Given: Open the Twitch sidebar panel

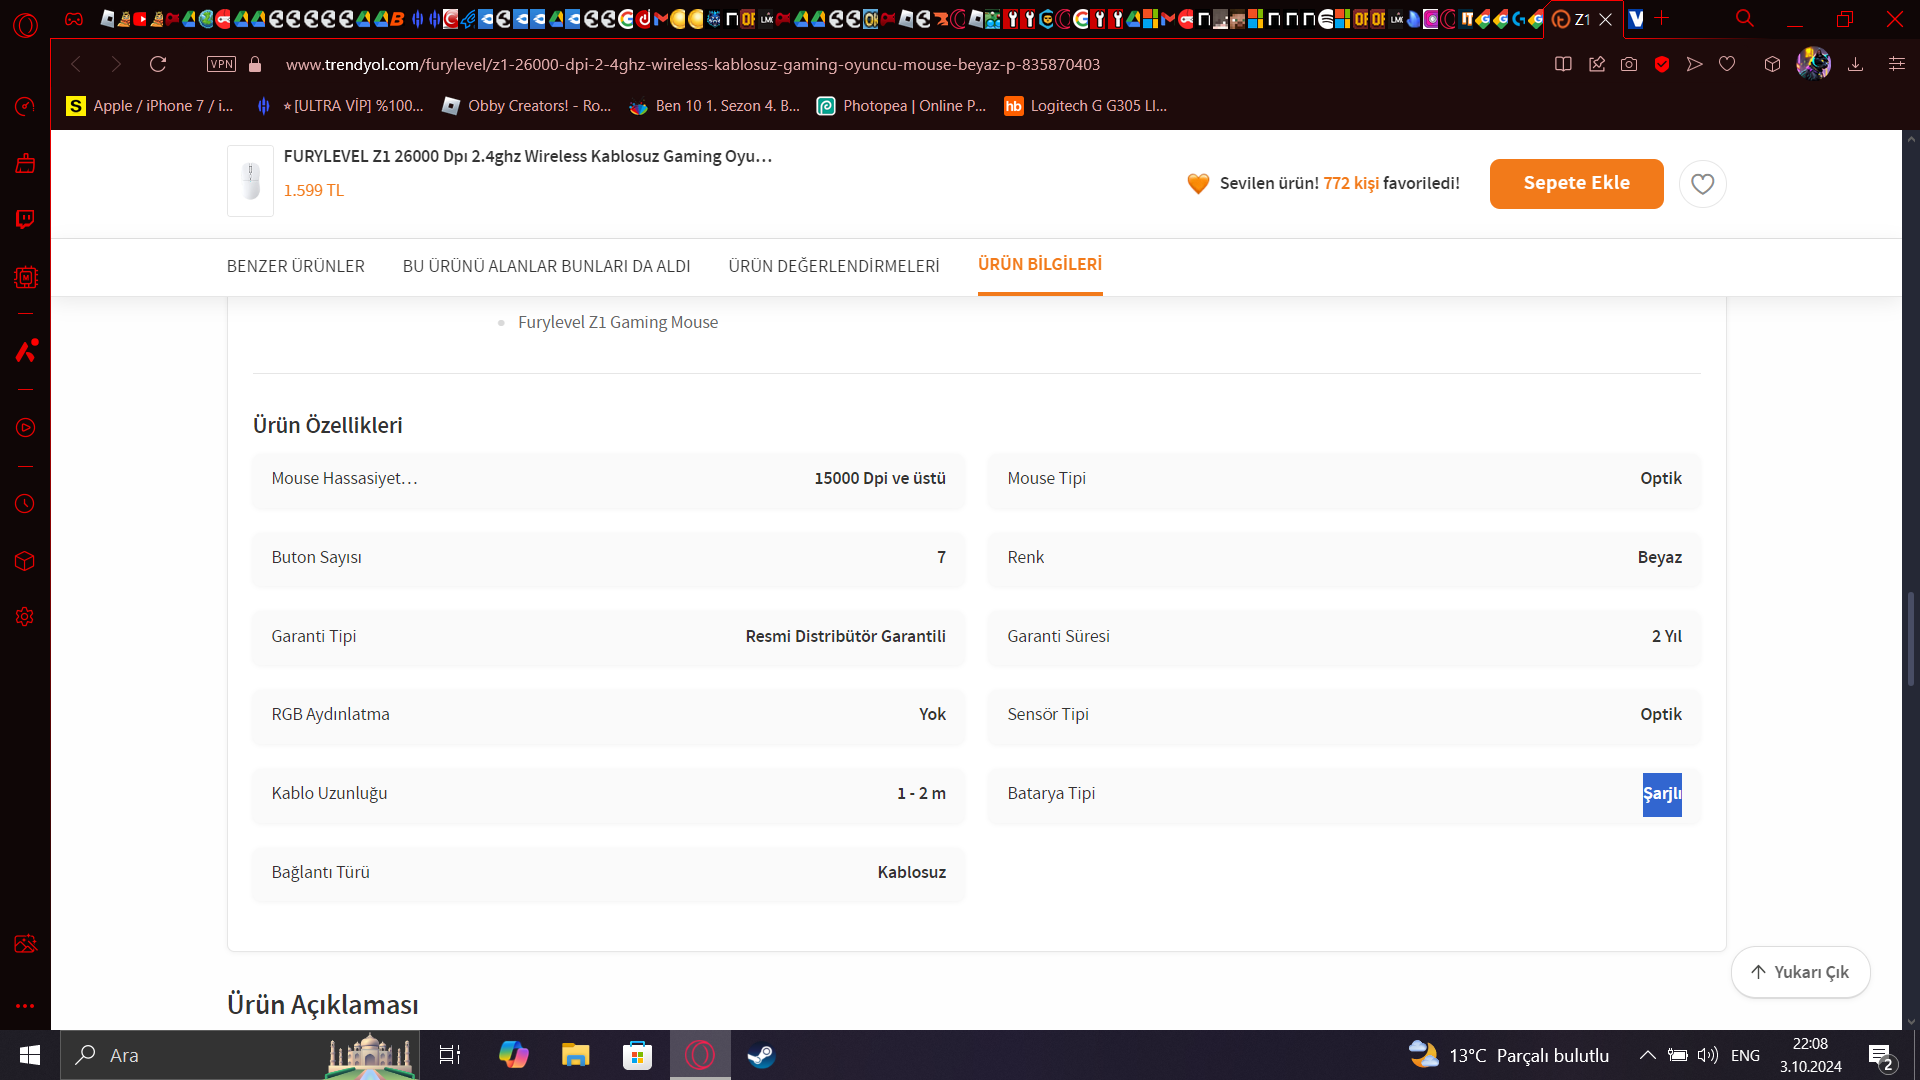Looking at the screenshot, I should [25, 219].
